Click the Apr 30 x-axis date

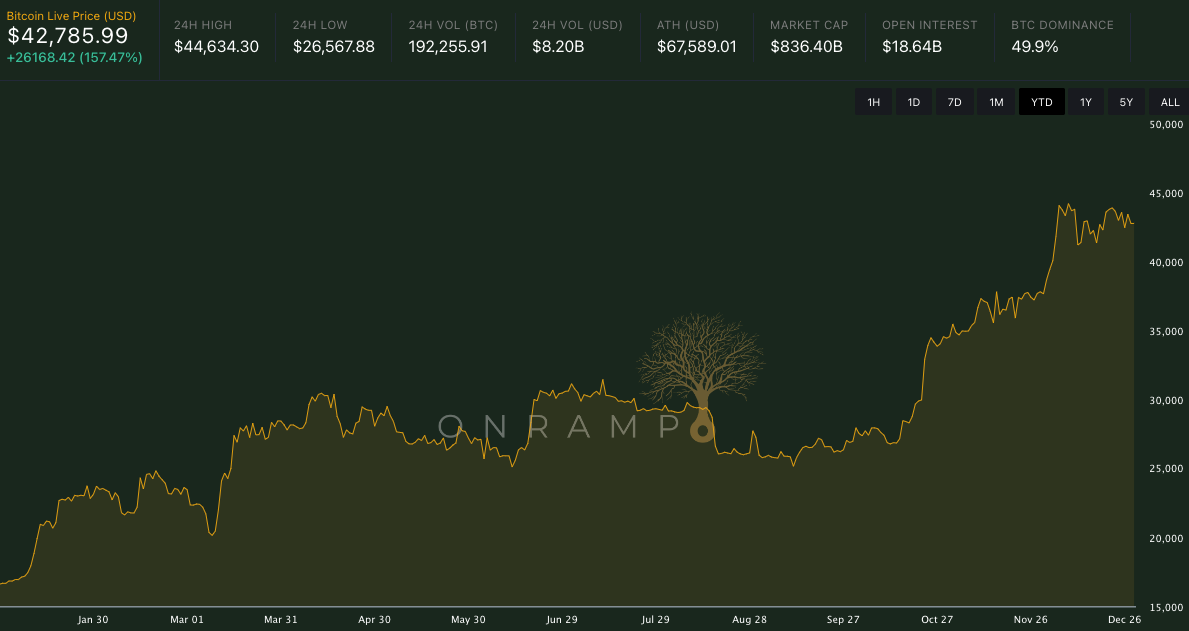coord(375,620)
